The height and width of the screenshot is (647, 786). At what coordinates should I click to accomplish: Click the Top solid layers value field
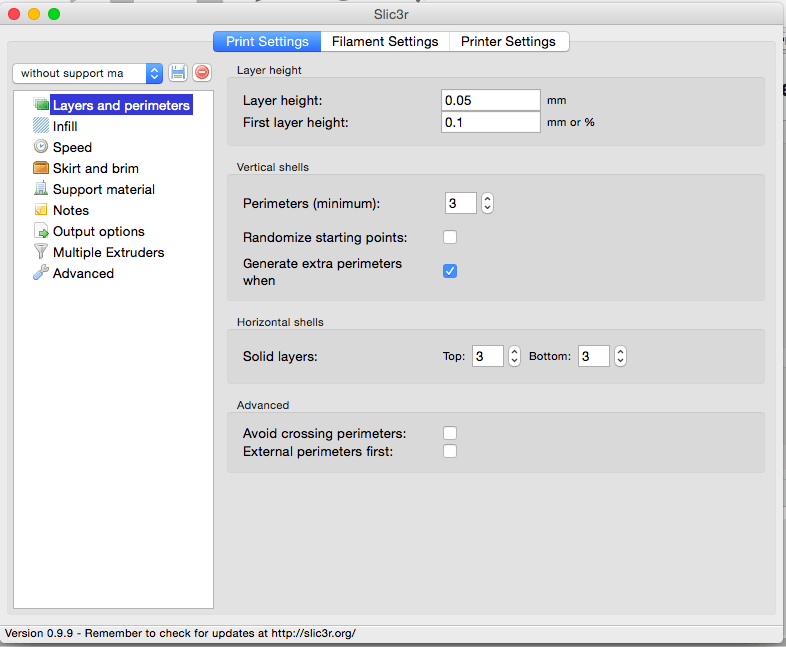[x=488, y=356]
